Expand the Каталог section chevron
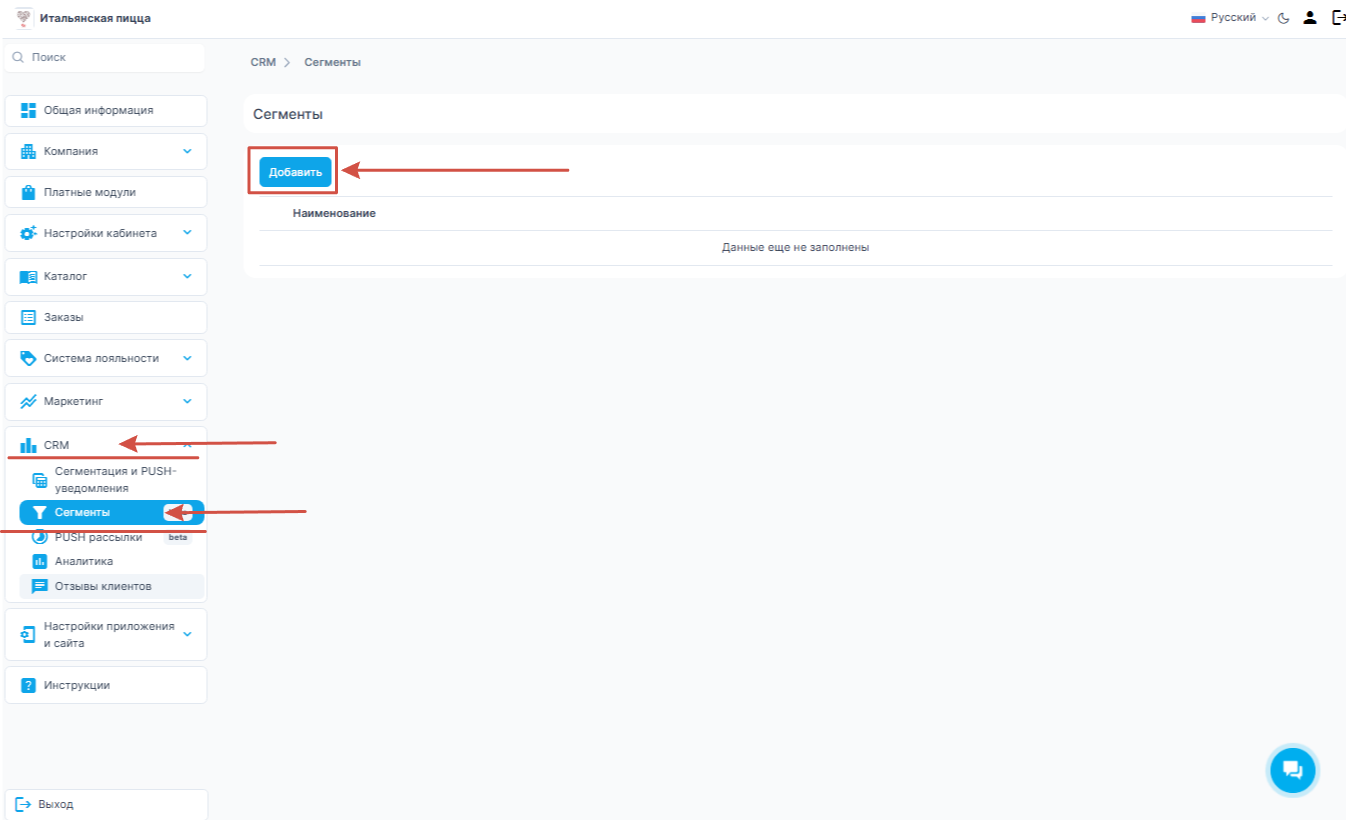1346x820 pixels. coord(187,276)
